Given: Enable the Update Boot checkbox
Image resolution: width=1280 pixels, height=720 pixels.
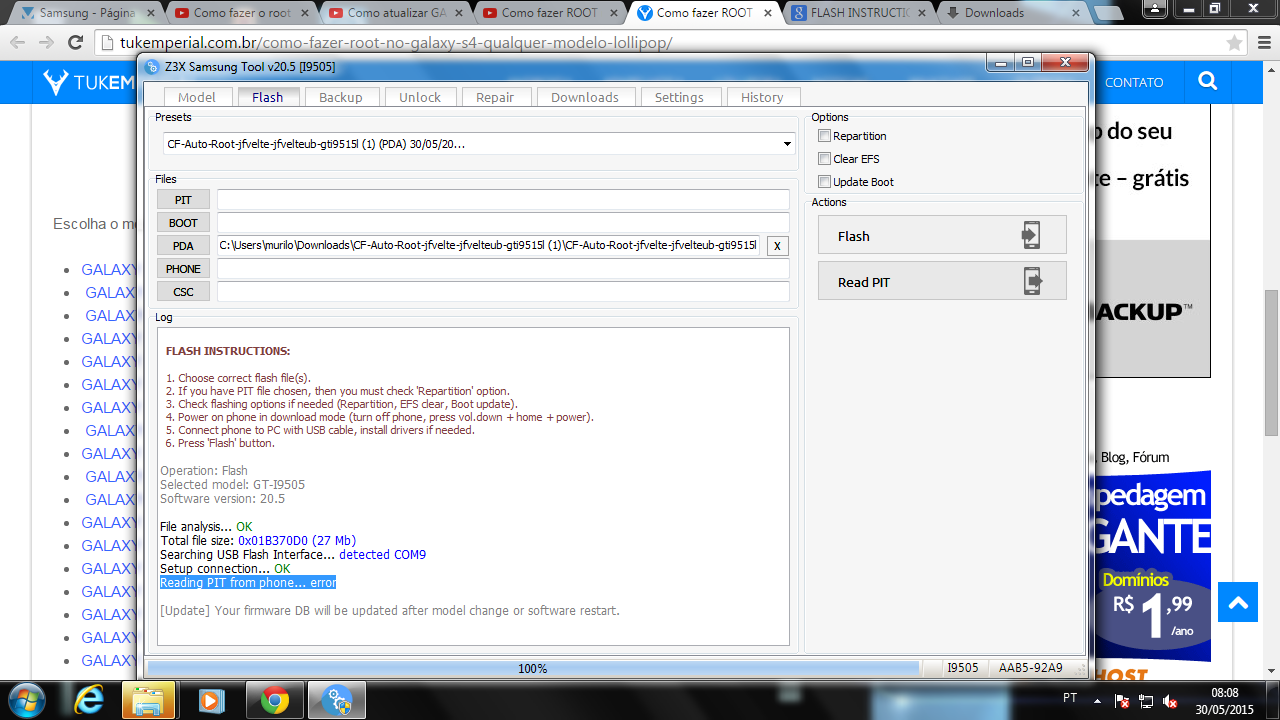Looking at the screenshot, I should point(824,182).
